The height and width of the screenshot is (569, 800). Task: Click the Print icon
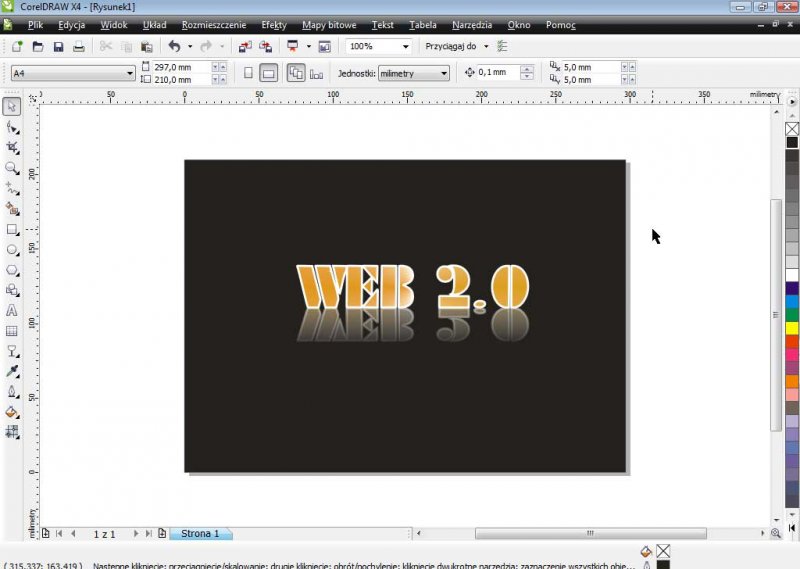[78, 46]
